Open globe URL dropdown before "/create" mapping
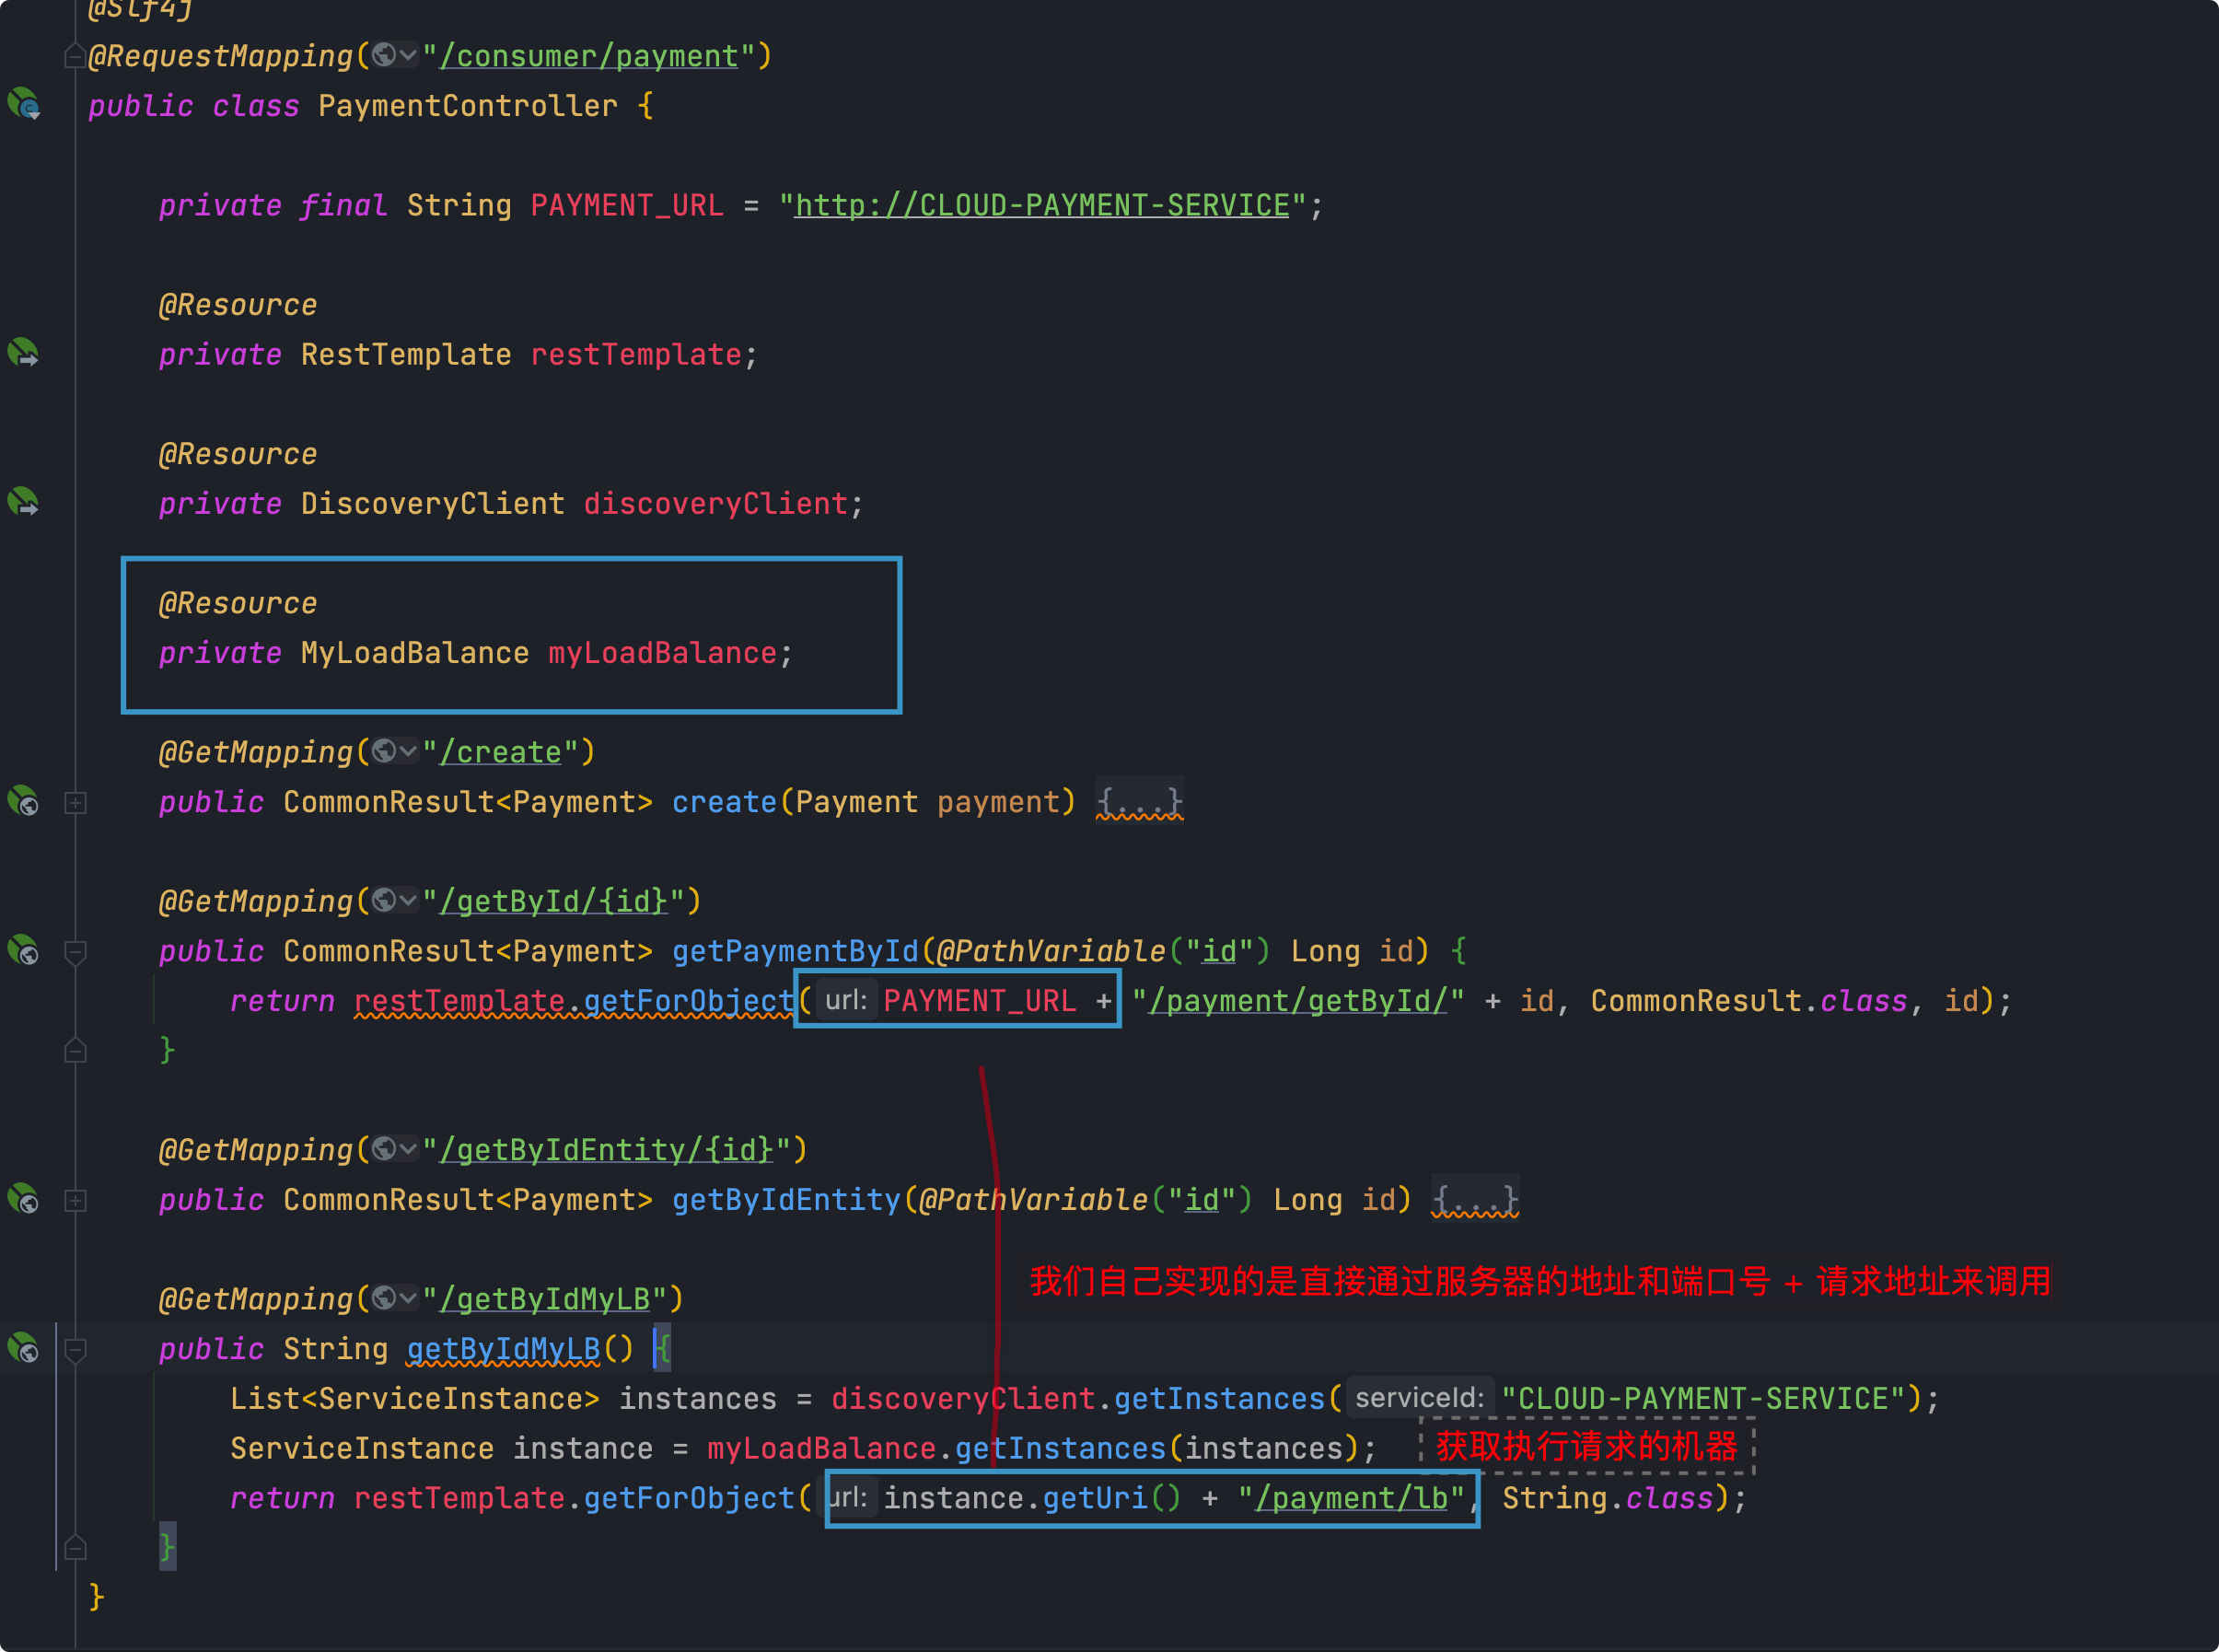 tap(394, 751)
